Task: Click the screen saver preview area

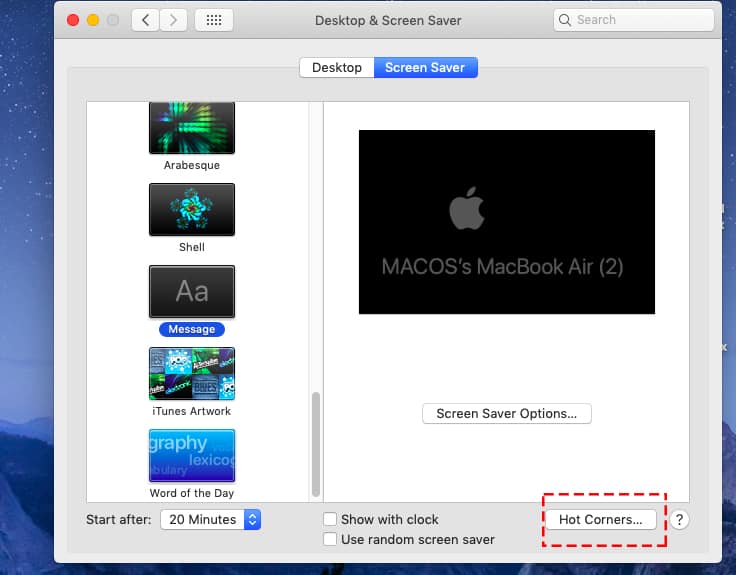Action: (507, 222)
